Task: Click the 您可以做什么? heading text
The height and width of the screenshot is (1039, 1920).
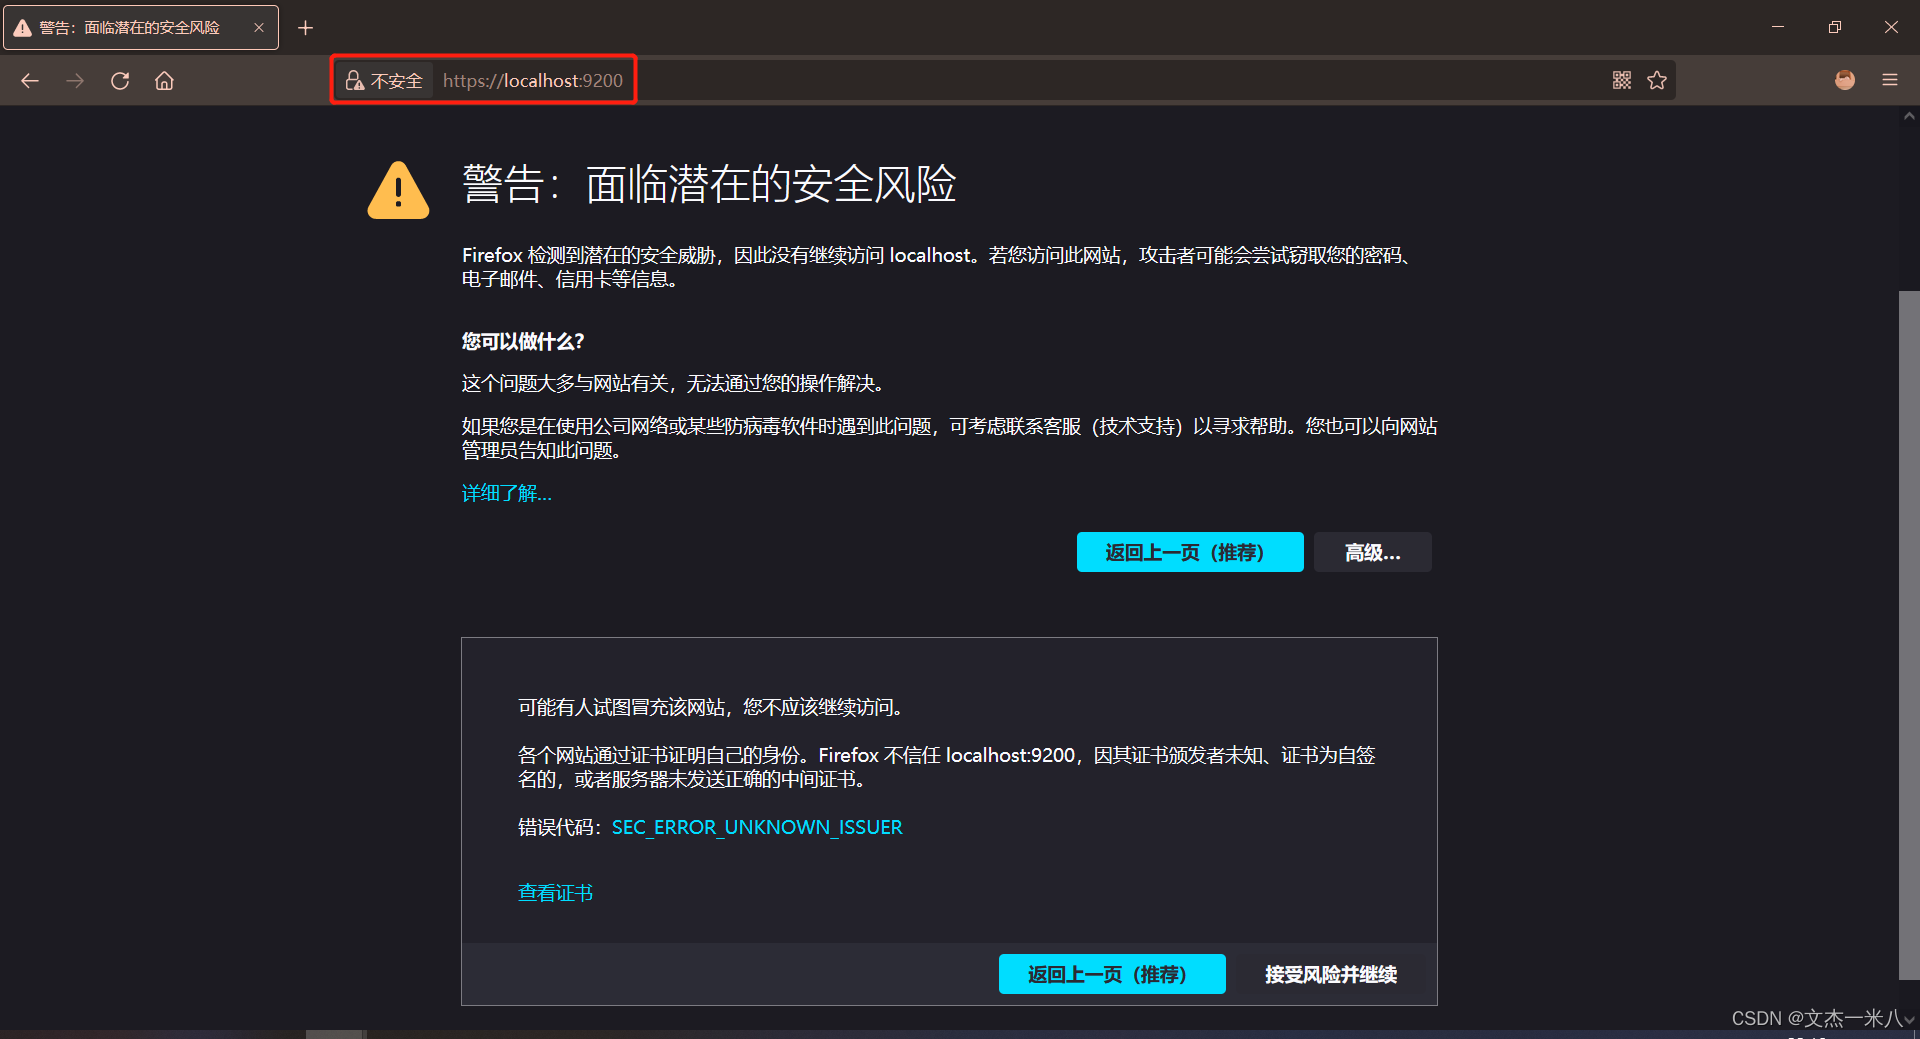Action: coord(522,342)
